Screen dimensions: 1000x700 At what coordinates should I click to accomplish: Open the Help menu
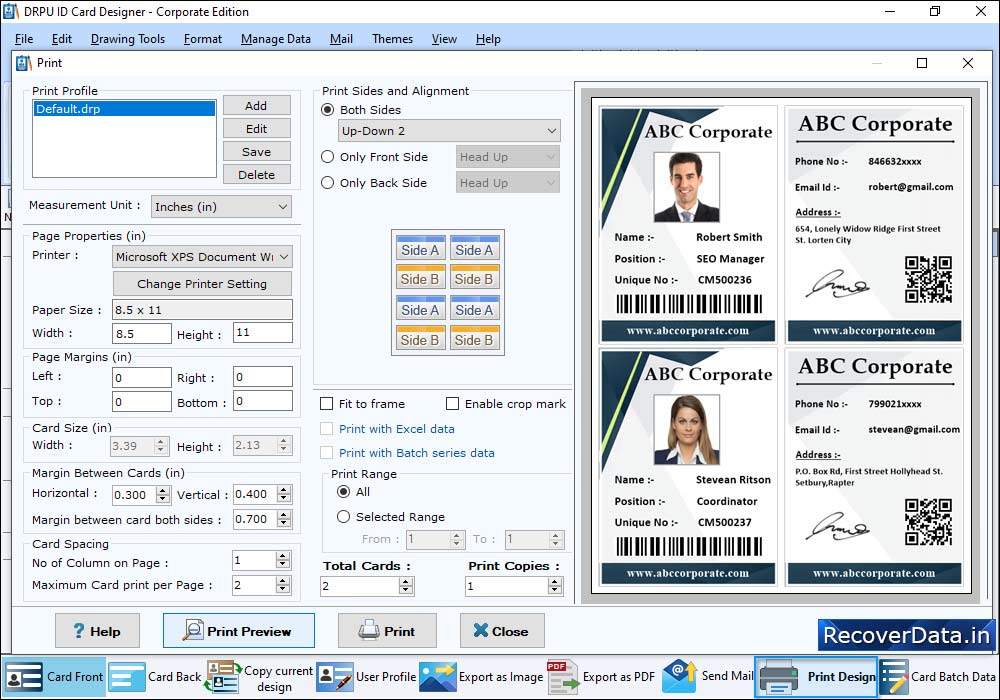click(x=488, y=39)
